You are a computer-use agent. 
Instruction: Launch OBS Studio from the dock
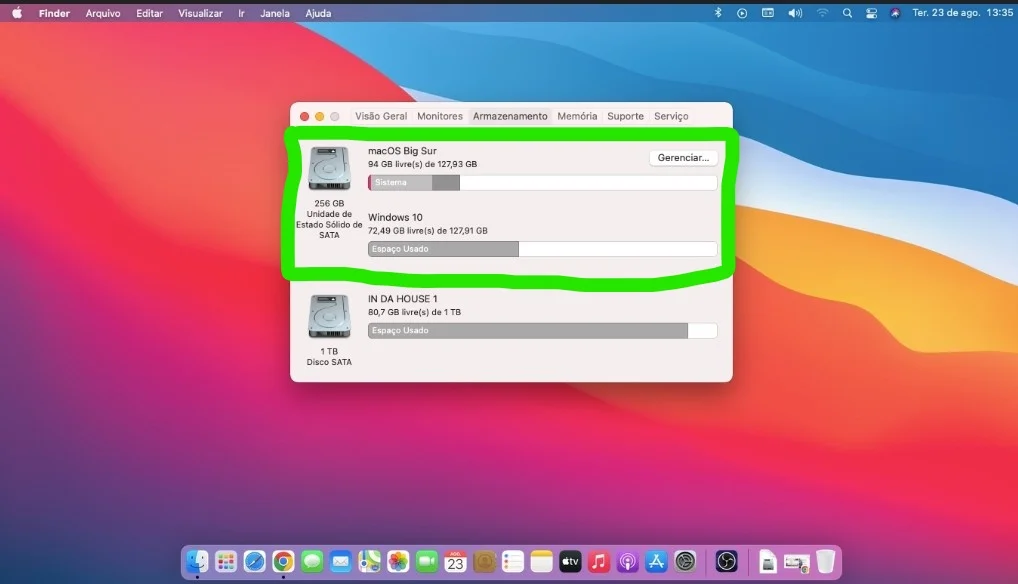coord(726,561)
